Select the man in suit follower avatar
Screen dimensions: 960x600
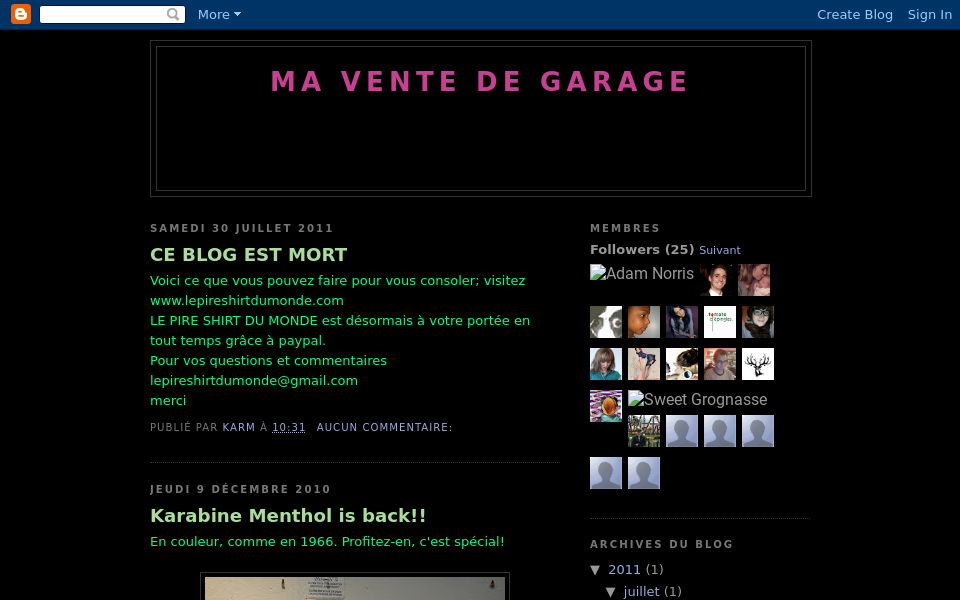(x=717, y=280)
